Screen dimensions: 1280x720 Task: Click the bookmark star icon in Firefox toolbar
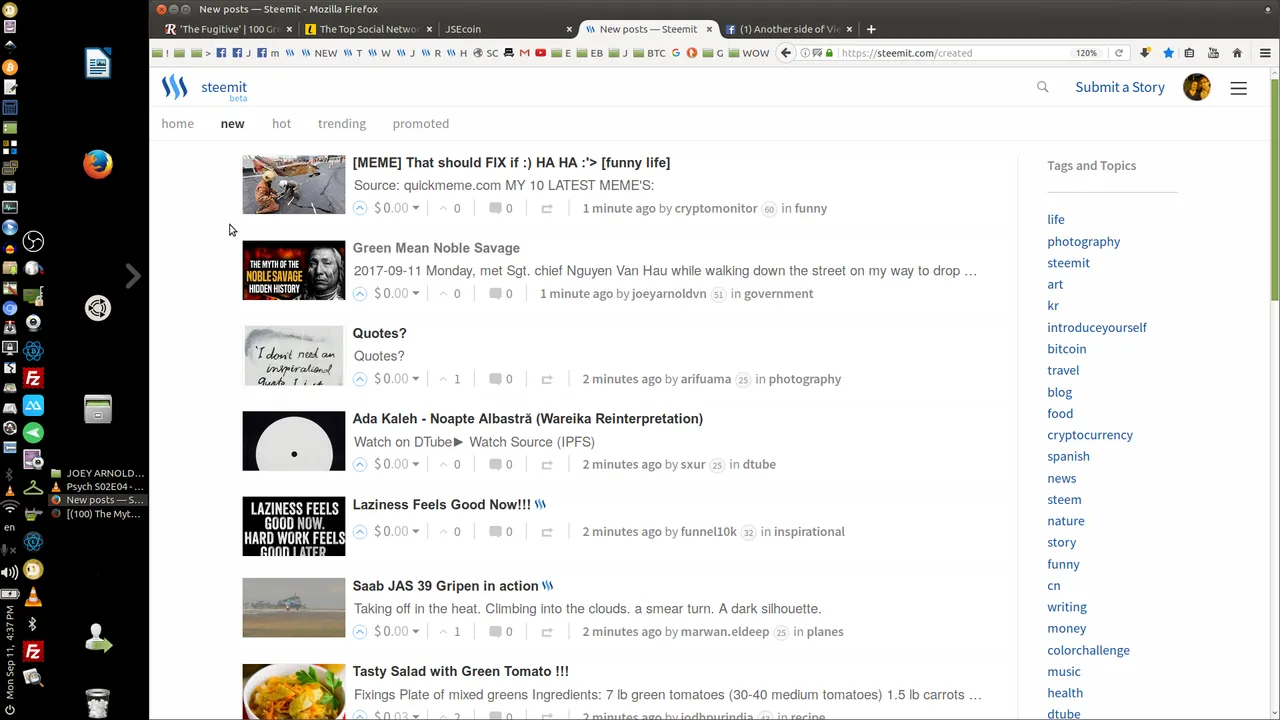pyautogui.click(x=1168, y=53)
